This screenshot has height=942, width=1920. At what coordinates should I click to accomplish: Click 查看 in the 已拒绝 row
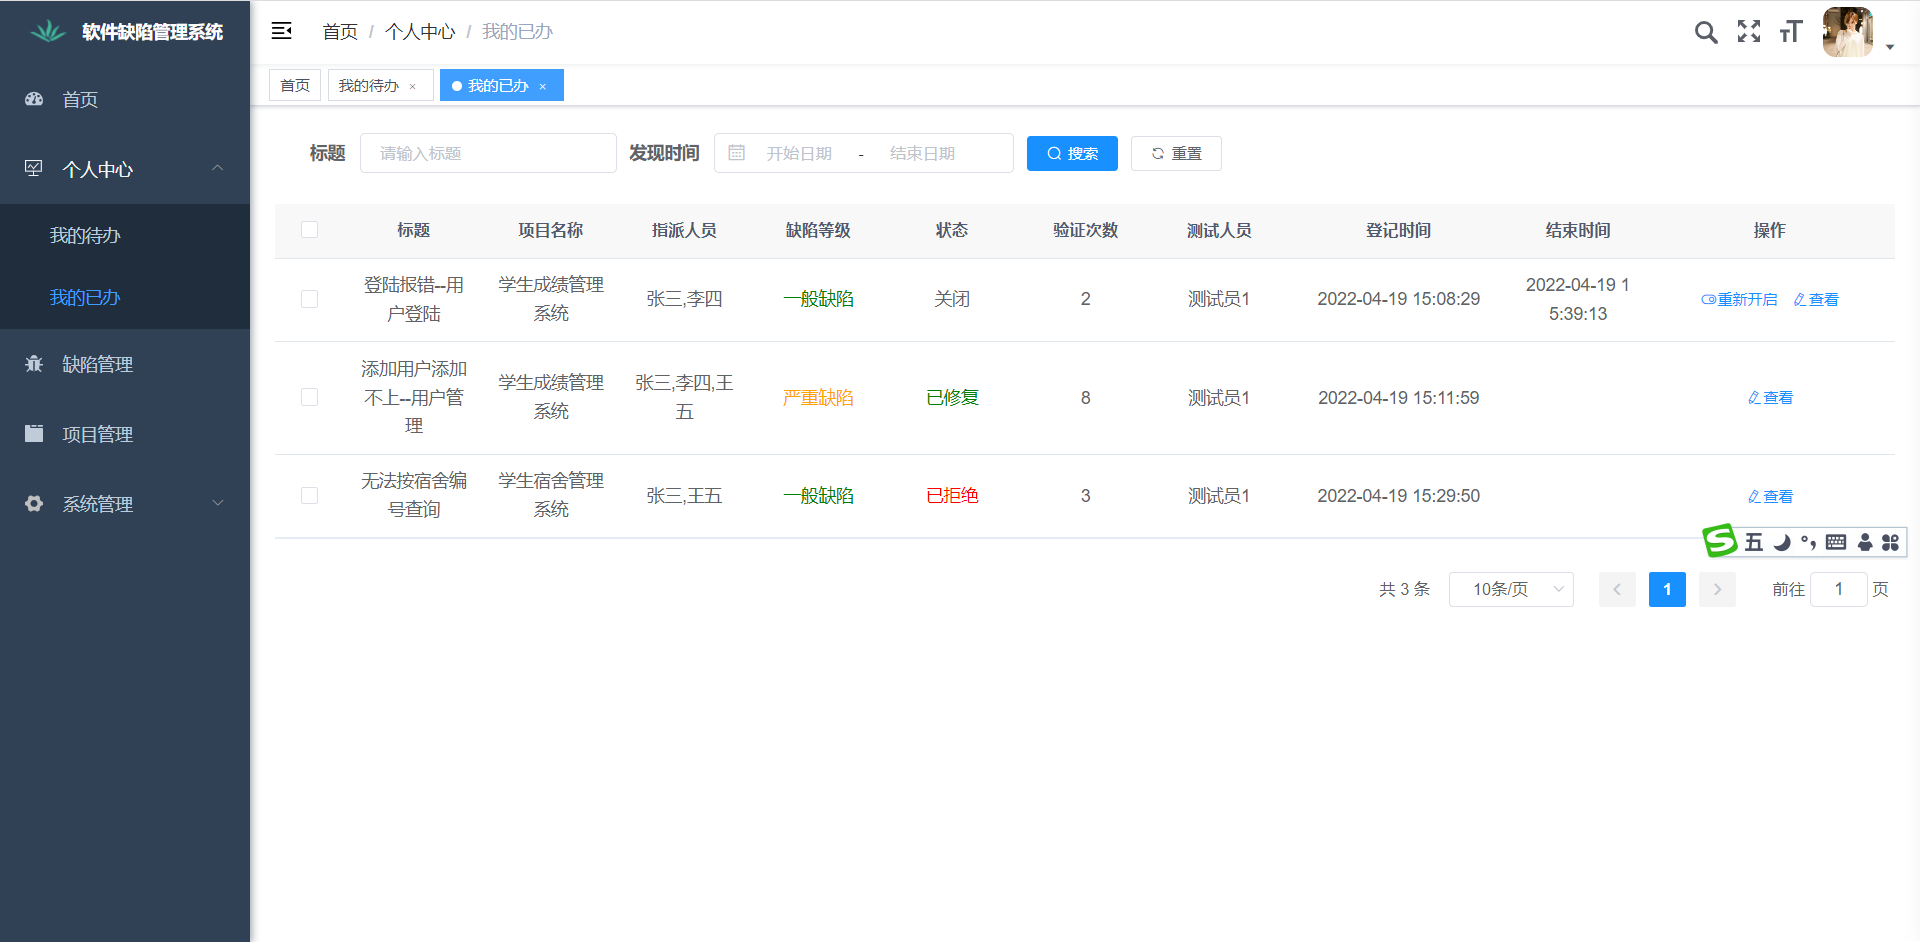click(x=1770, y=496)
